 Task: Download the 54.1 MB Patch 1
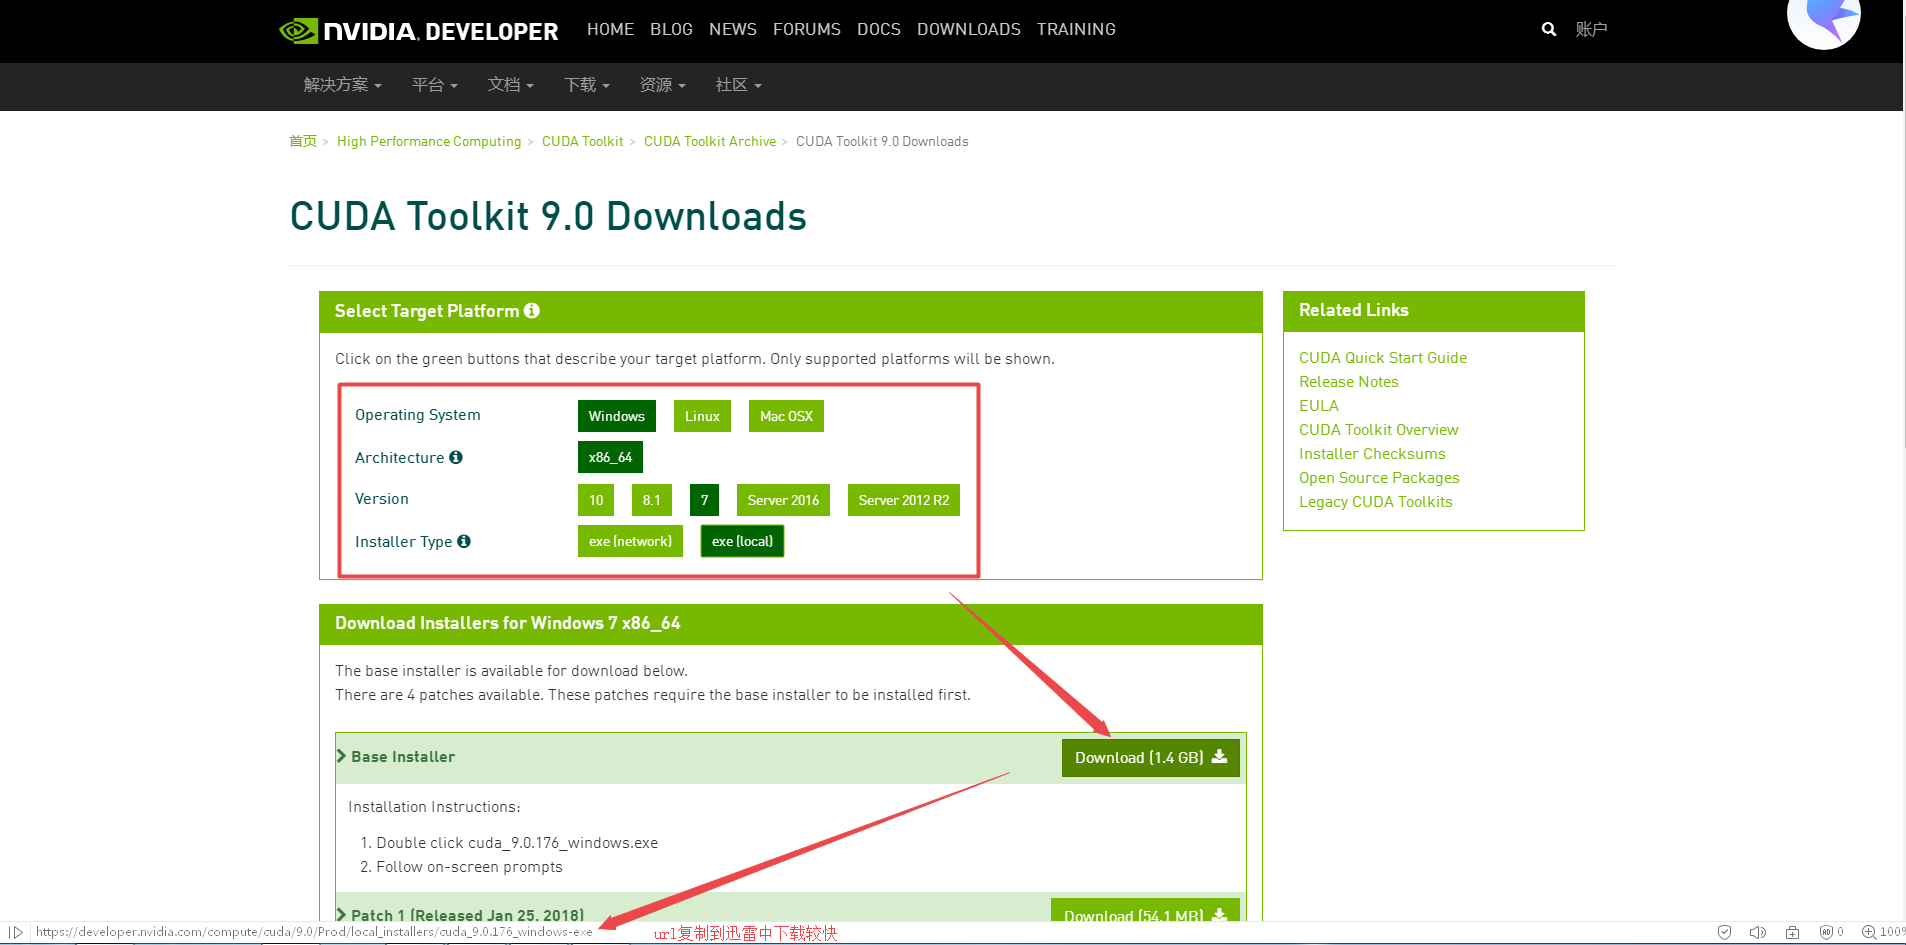point(1145,911)
